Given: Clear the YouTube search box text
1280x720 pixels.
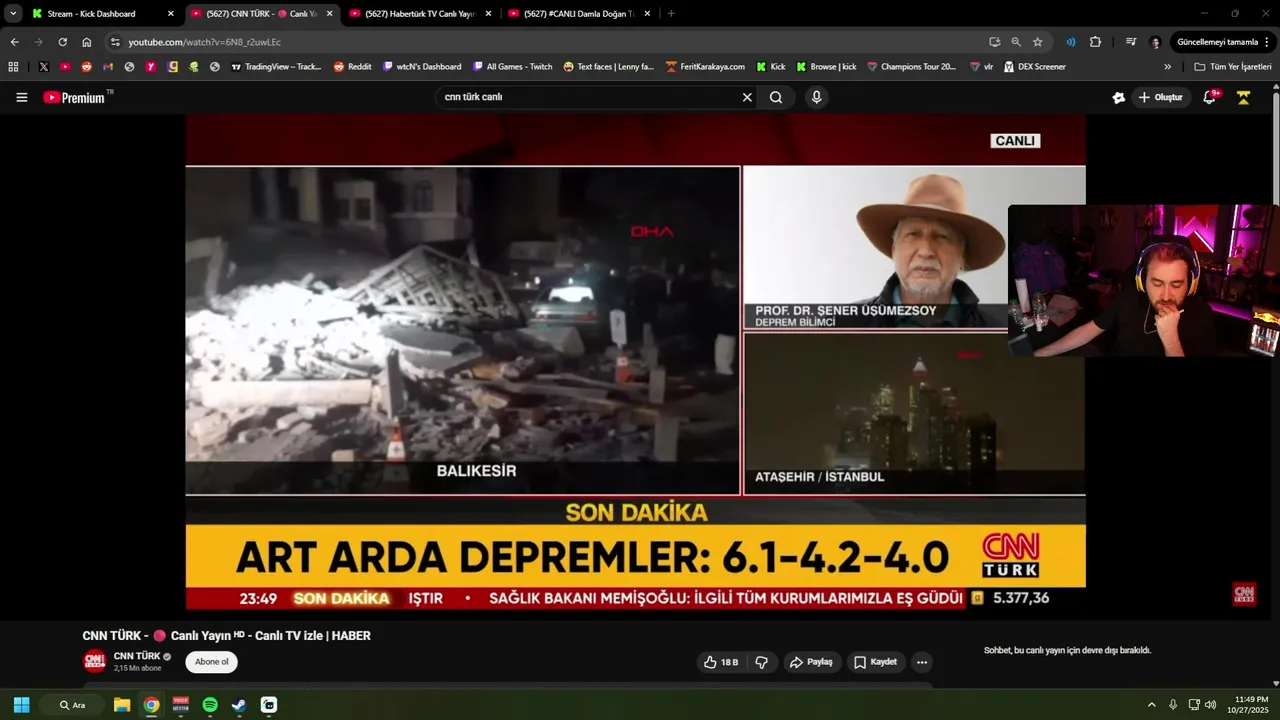Looking at the screenshot, I should pyautogui.click(x=746, y=97).
